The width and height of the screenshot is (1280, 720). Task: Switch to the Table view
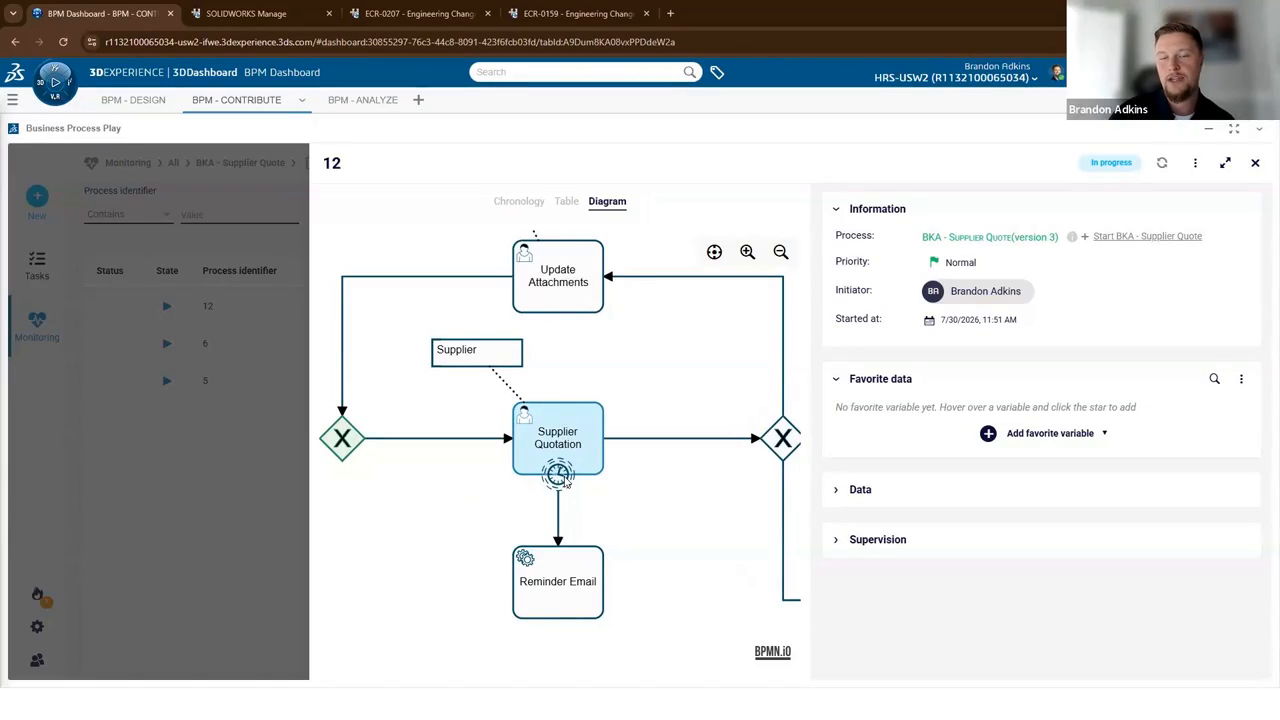click(566, 201)
